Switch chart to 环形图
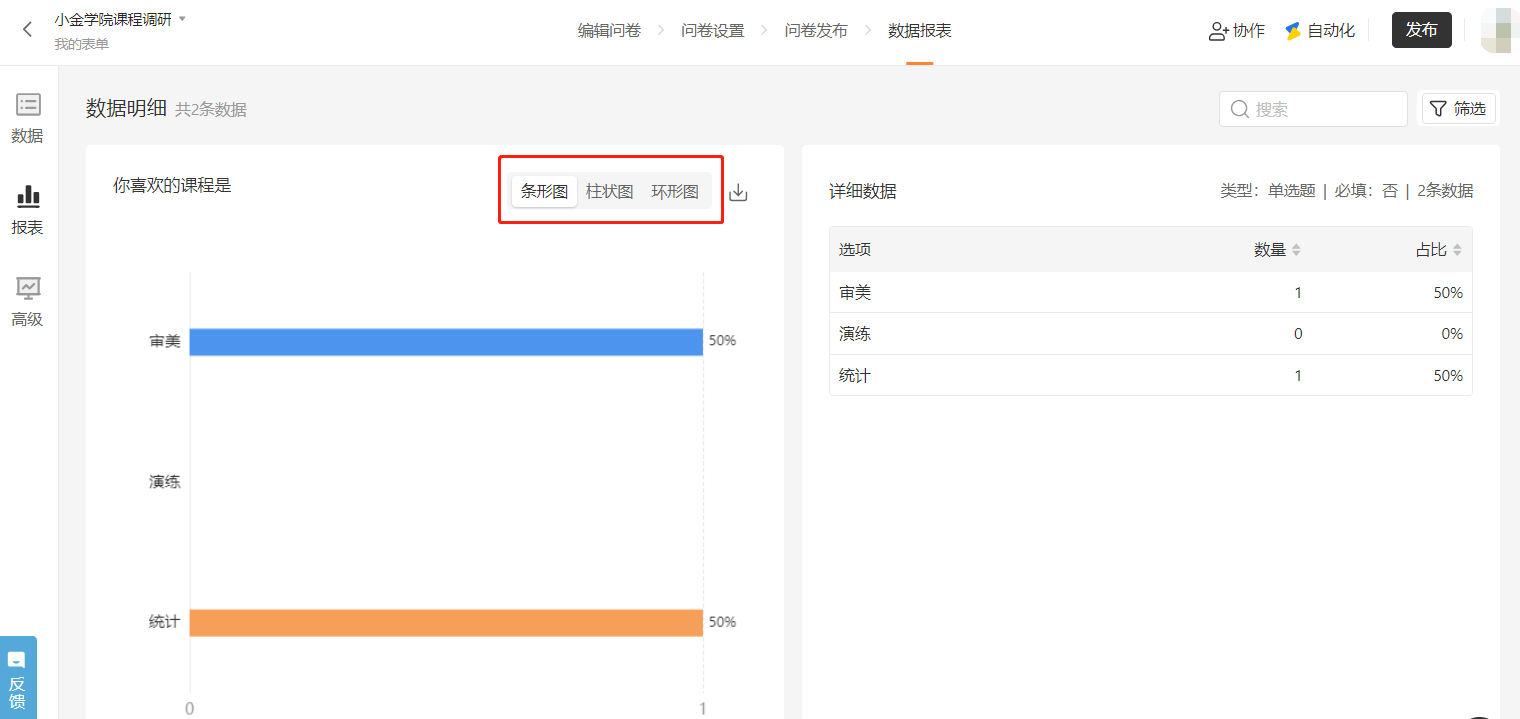Viewport: 1520px width, 719px height. 675,192
